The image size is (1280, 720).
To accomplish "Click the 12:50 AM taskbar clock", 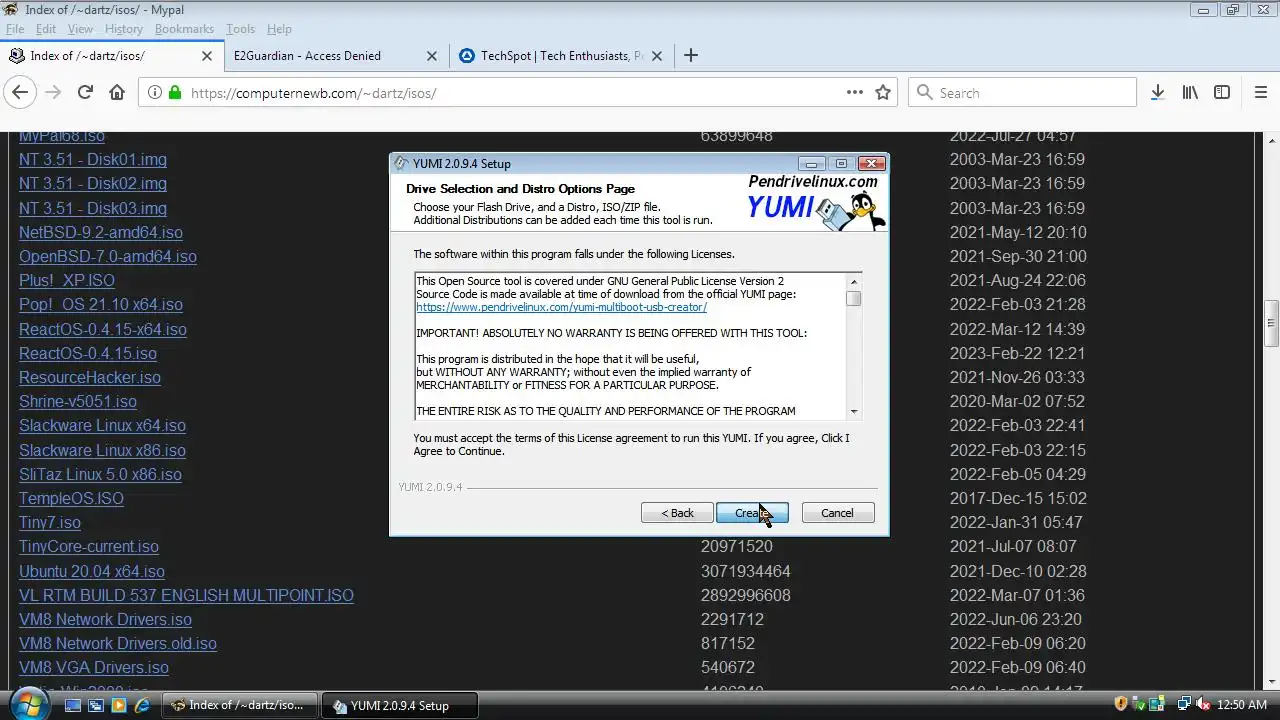I will click(x=1242, y=705).
